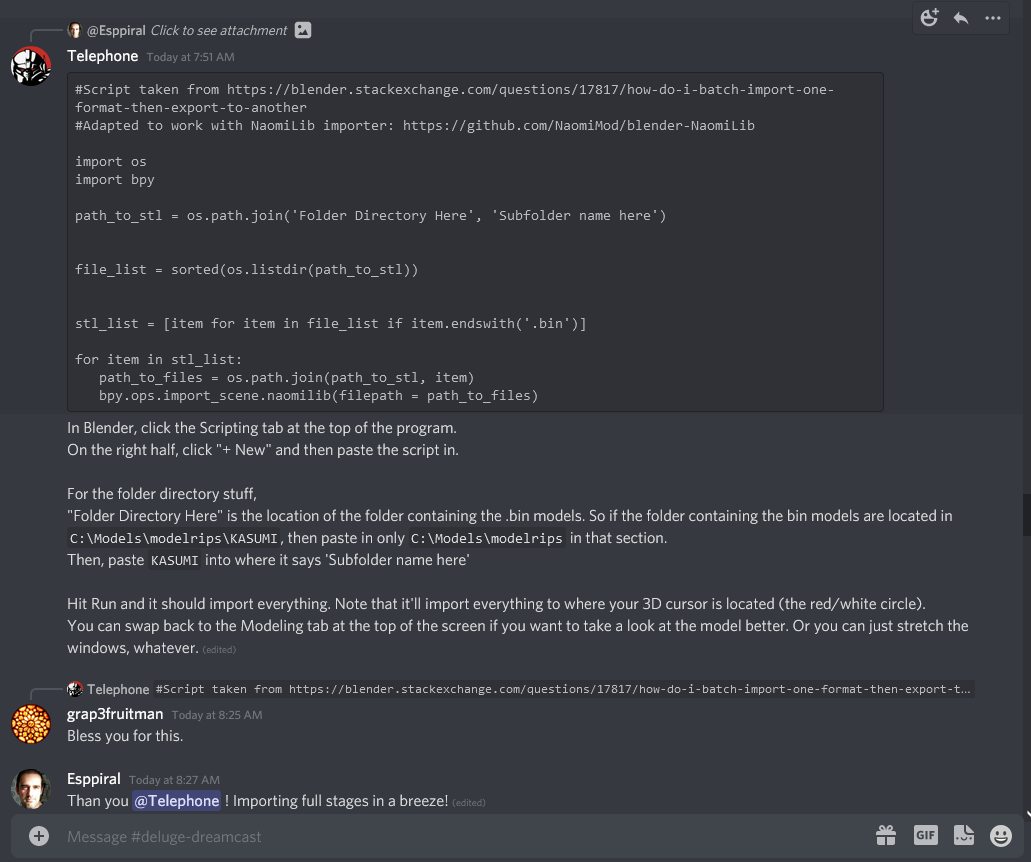Open the More options ellipsis menu
The image size is (1031, 862).
(x=992, y=18)
